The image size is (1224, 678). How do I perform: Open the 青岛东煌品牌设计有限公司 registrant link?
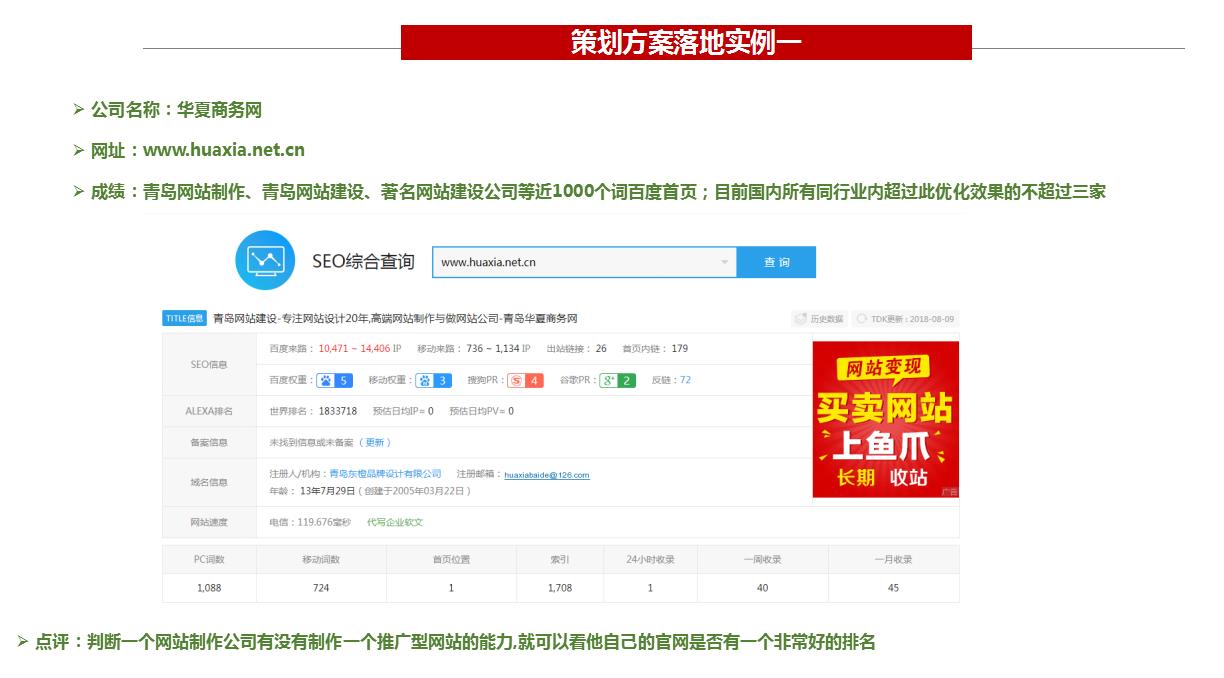(385, 474)
